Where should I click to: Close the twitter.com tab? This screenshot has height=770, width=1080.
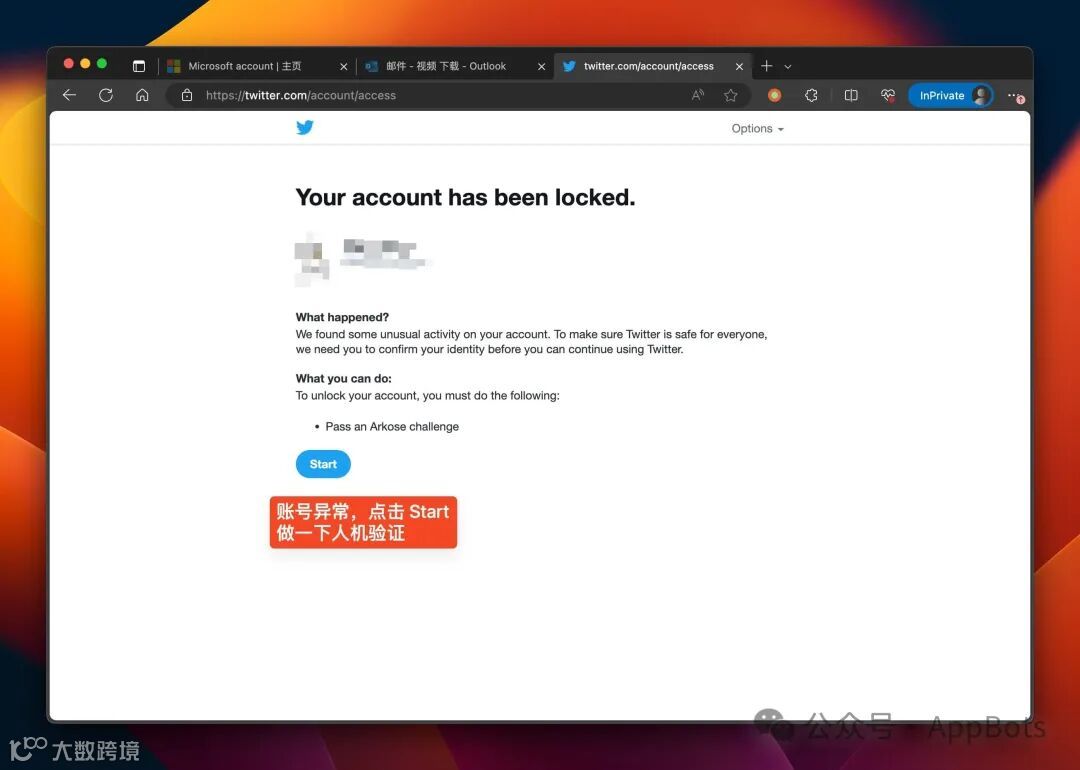pos(739,66)
